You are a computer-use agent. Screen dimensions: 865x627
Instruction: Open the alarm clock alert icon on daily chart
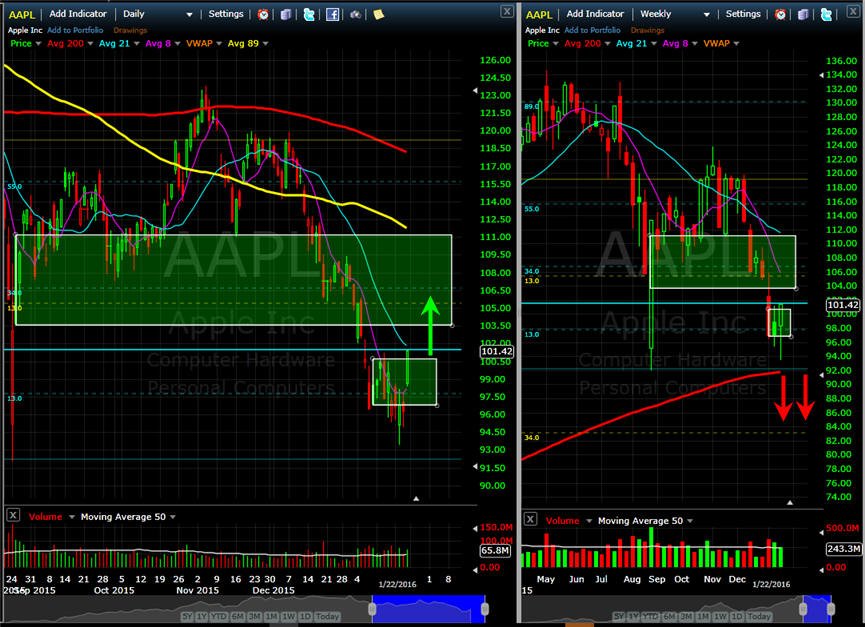click(263, 14)
